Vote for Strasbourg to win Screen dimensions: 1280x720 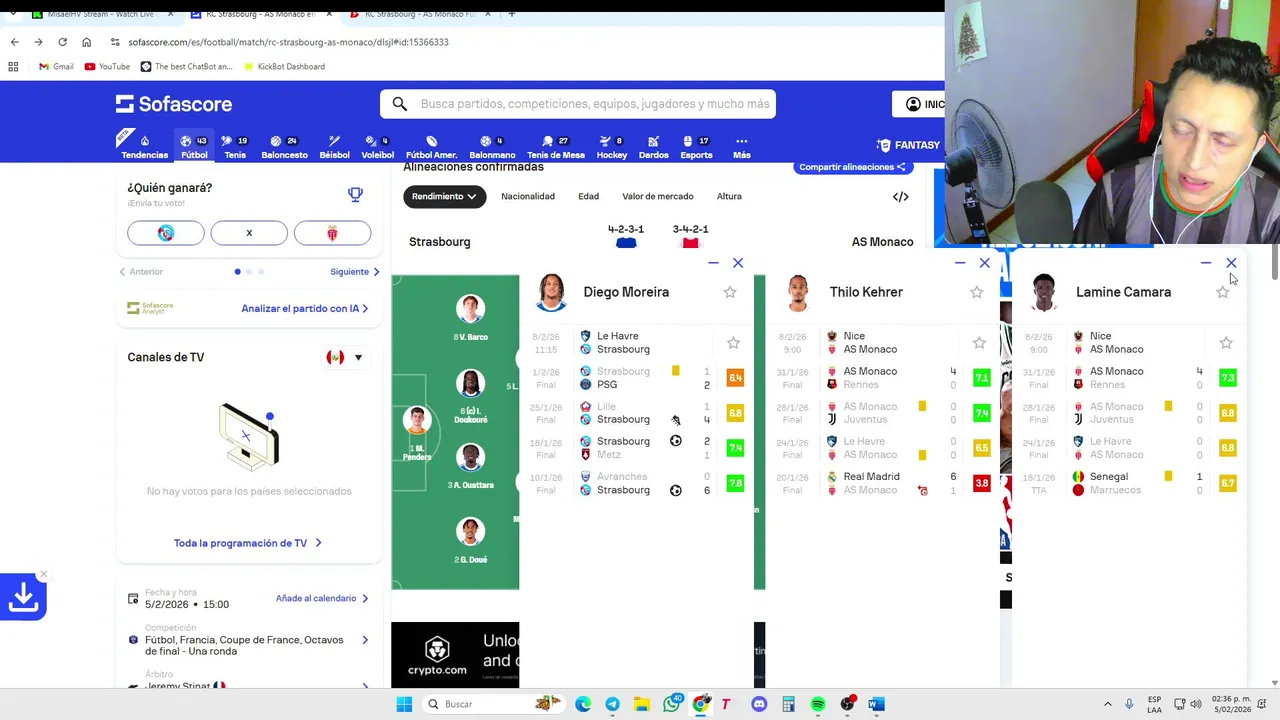point(166,233)
